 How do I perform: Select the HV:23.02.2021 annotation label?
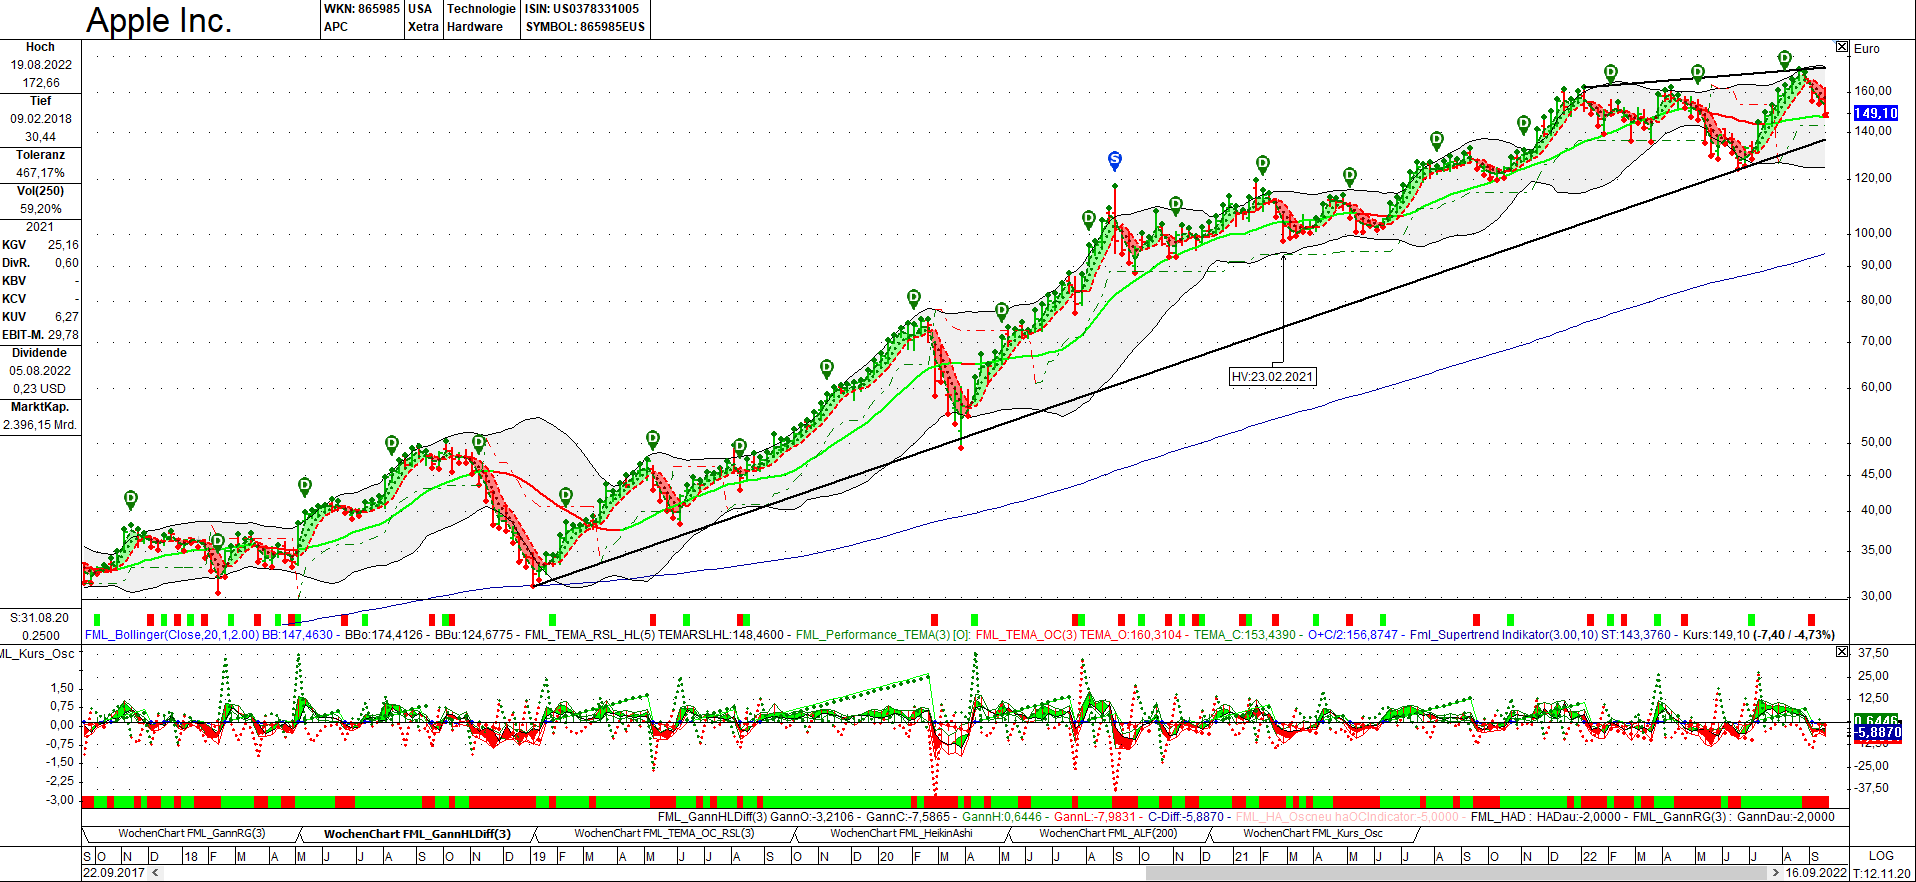tap(1272, 377)
